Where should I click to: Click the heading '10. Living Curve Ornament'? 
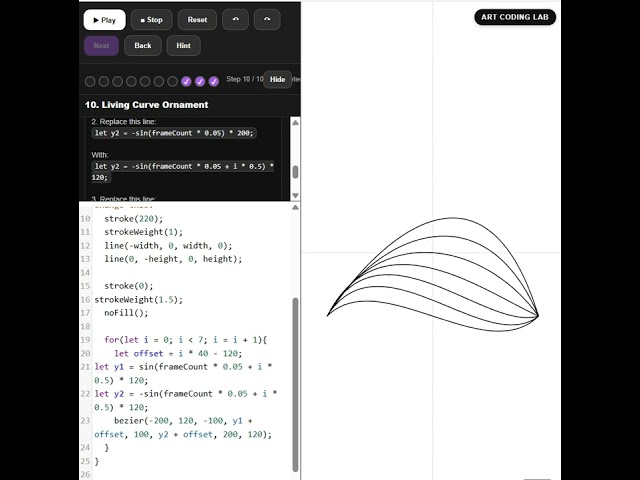coord(147,105)
